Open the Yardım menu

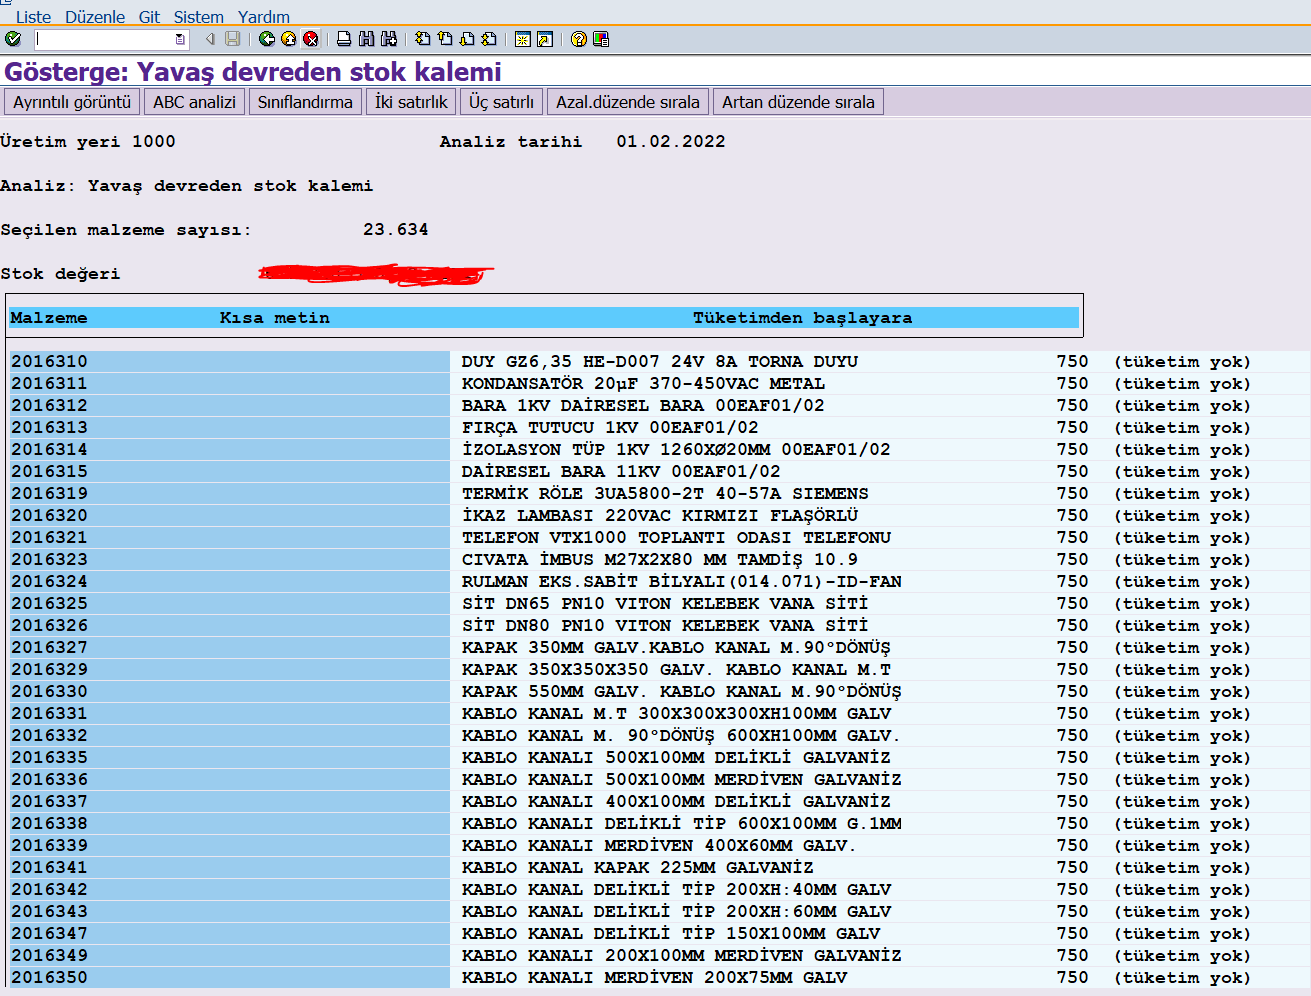(264, 17)
